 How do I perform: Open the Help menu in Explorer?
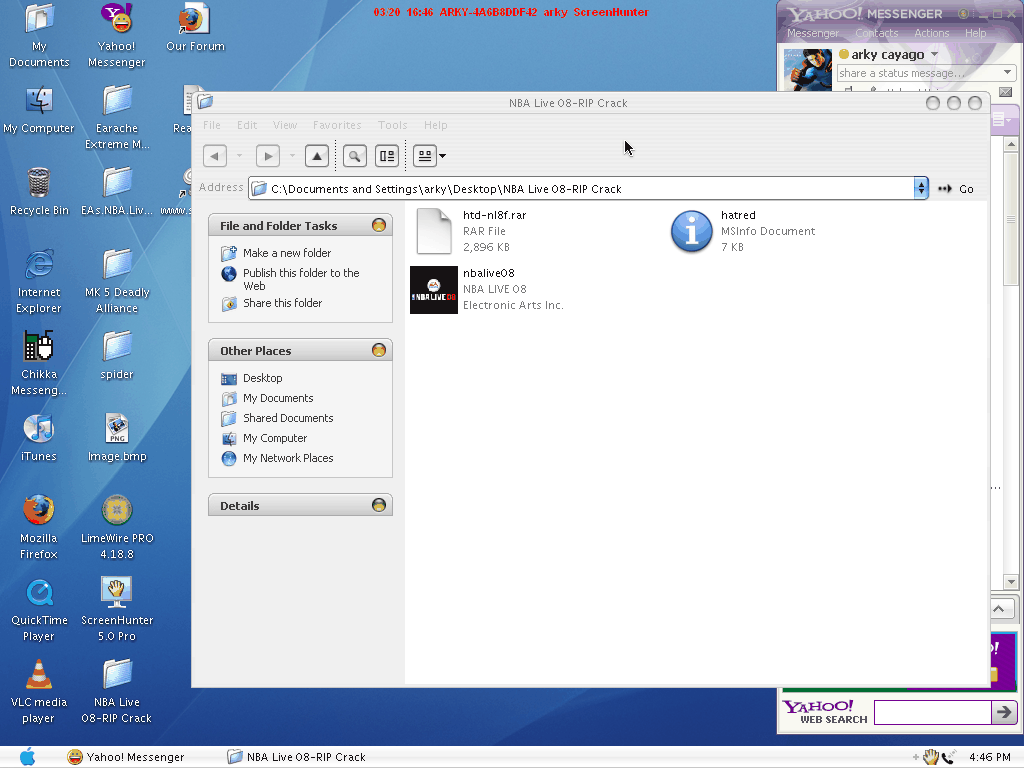coord(436,125)
